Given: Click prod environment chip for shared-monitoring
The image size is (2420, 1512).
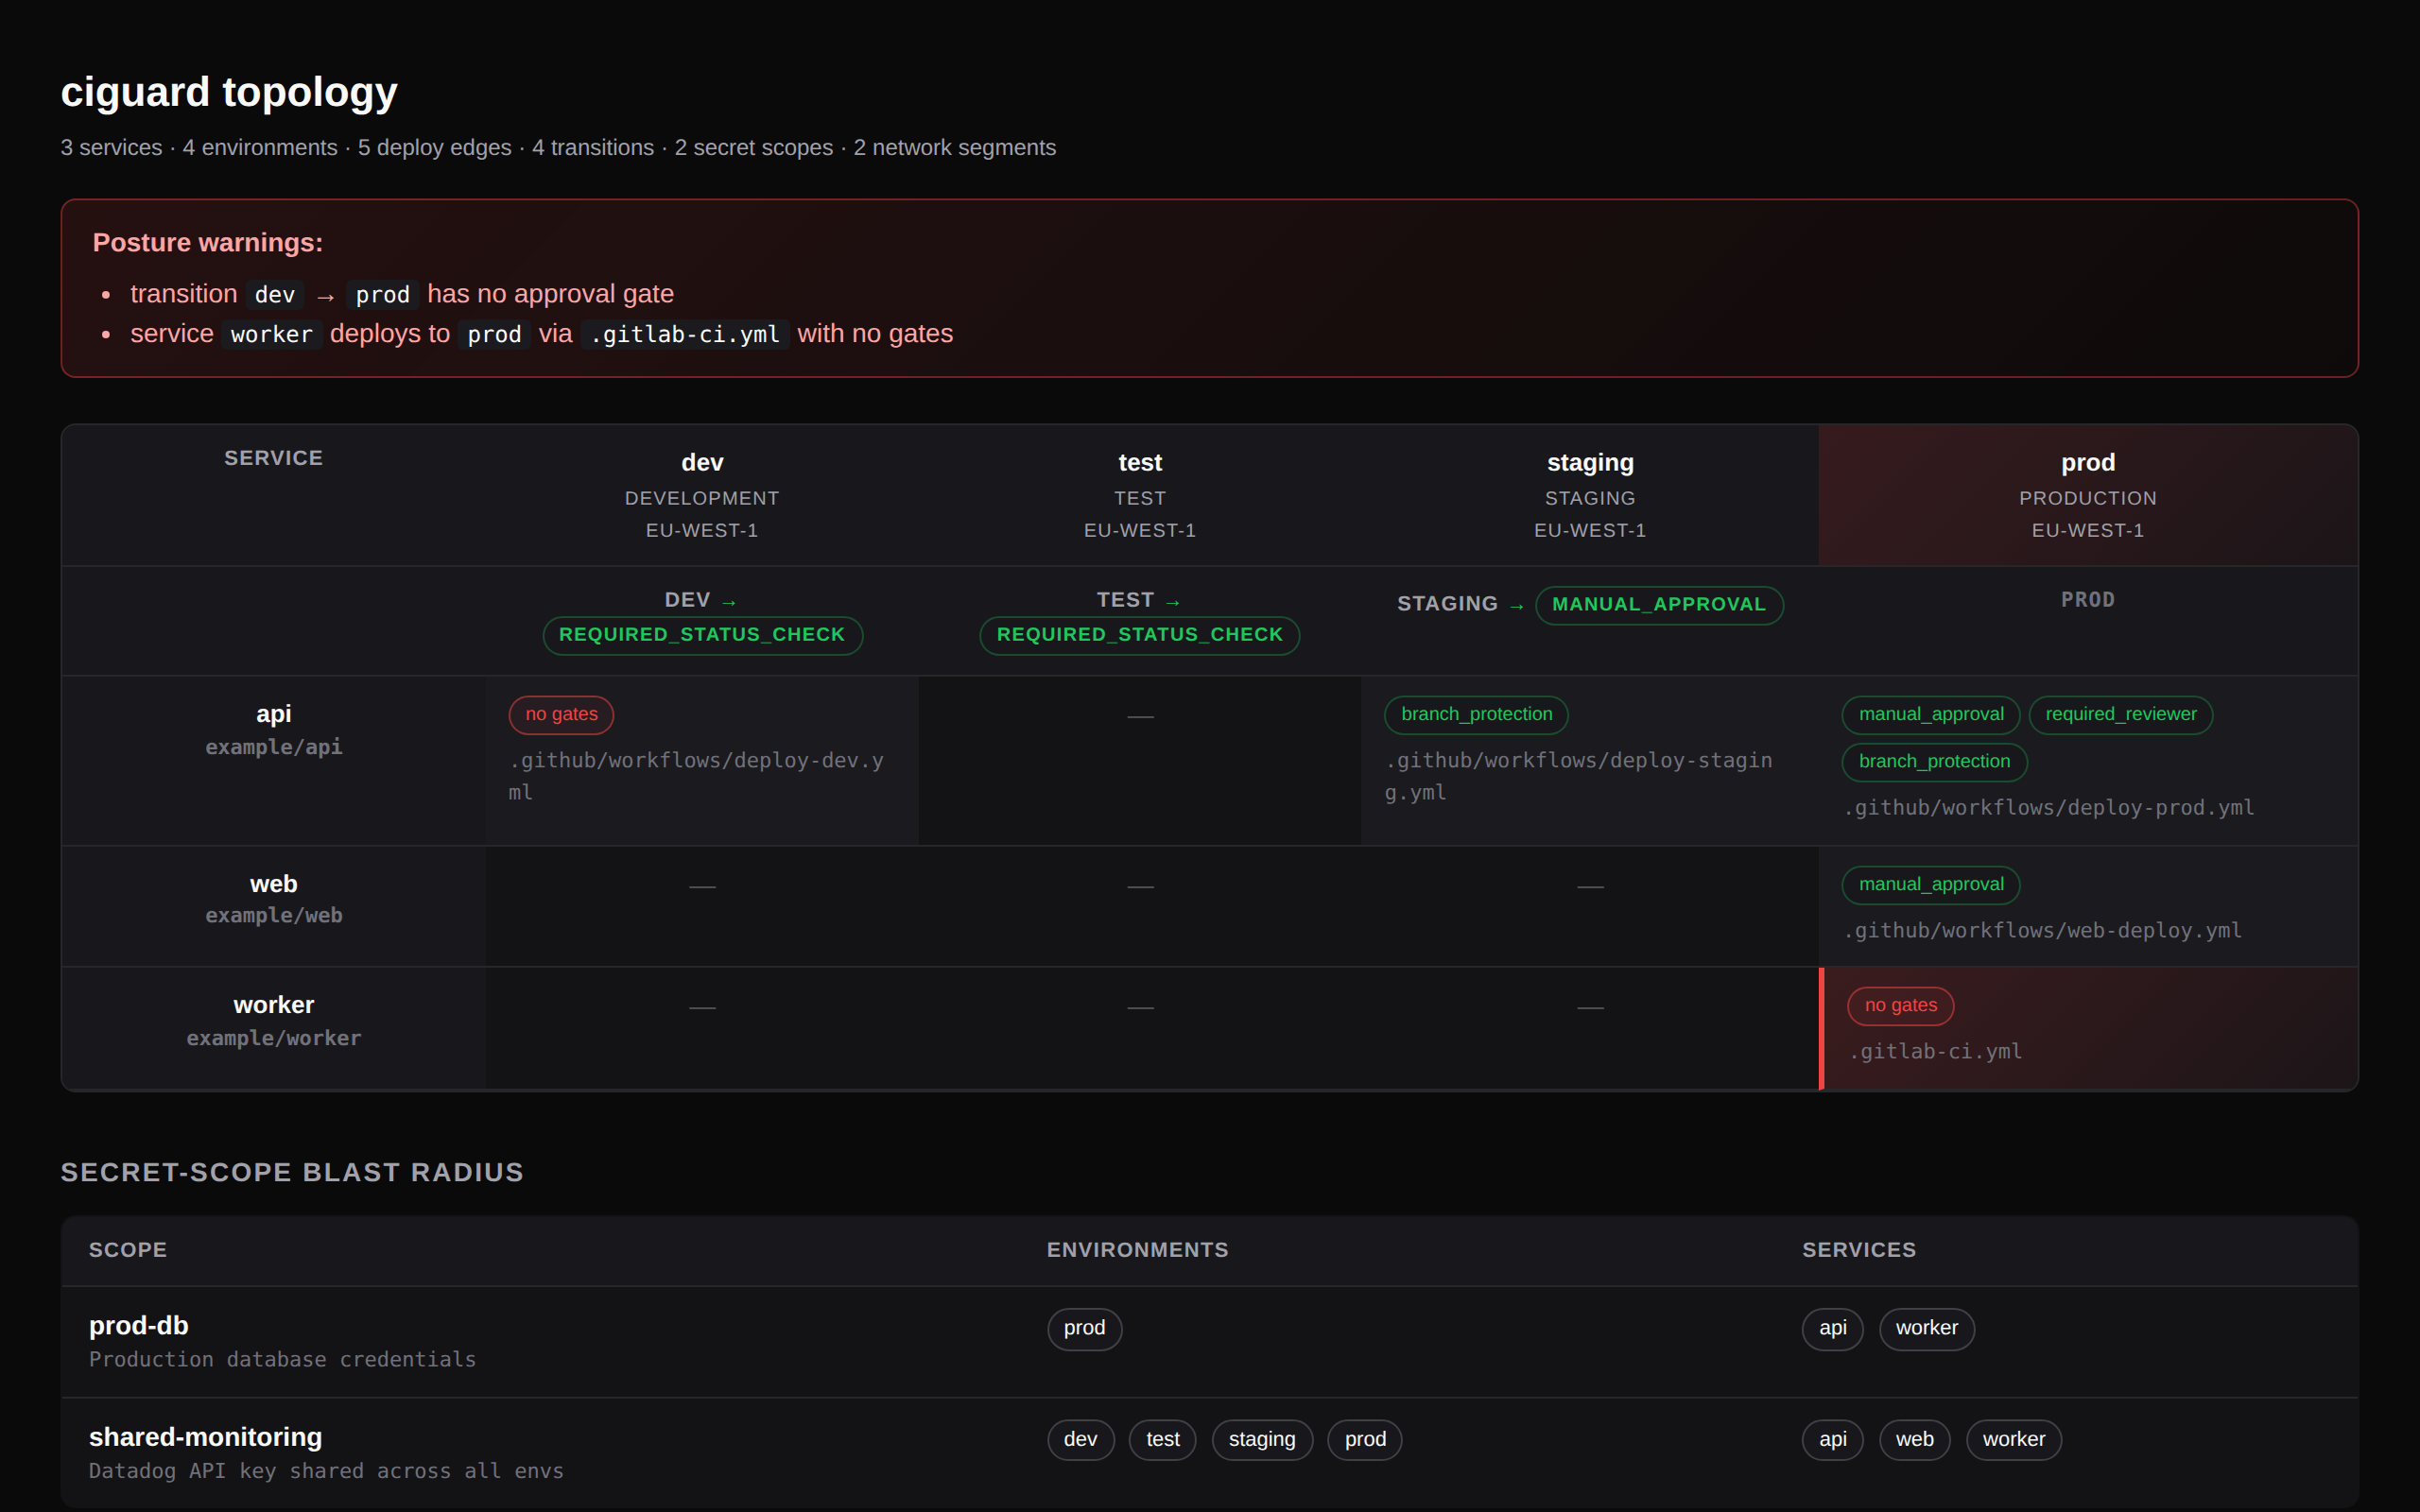Looking at the screenshot, I should (x=1365, y=1440).
